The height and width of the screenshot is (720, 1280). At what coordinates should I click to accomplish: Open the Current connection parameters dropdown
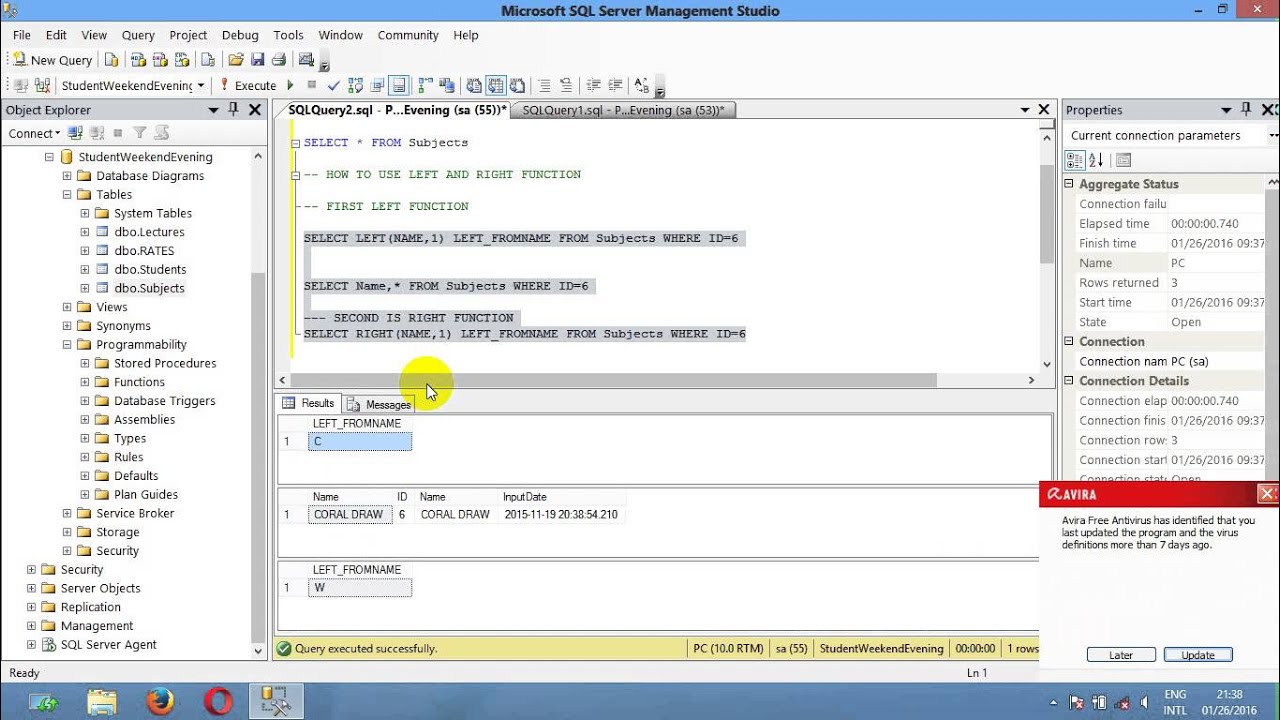(x=1273, y=135)
